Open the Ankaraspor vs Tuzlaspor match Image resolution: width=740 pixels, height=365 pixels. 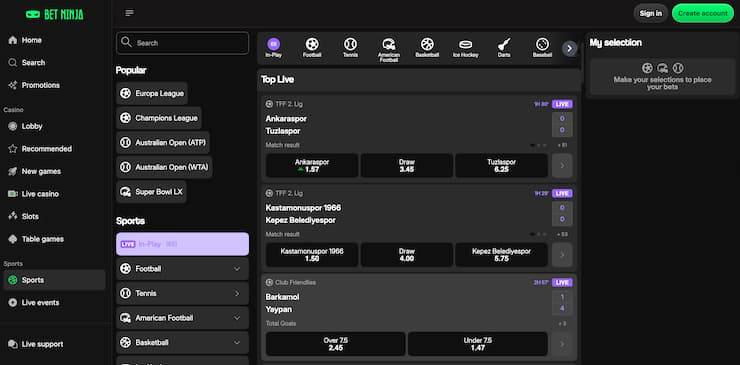tap(286, 125)
